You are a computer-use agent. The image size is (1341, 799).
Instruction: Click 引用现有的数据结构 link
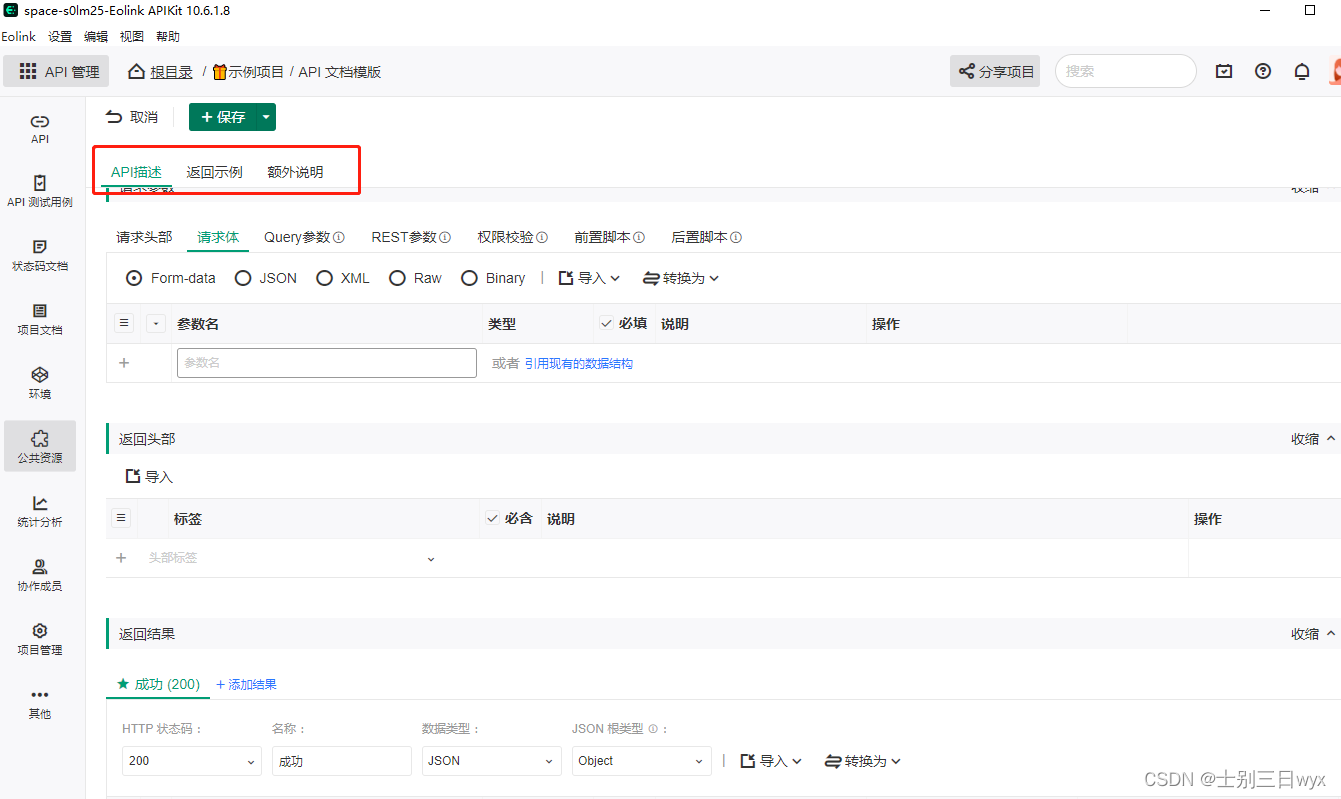579,364
